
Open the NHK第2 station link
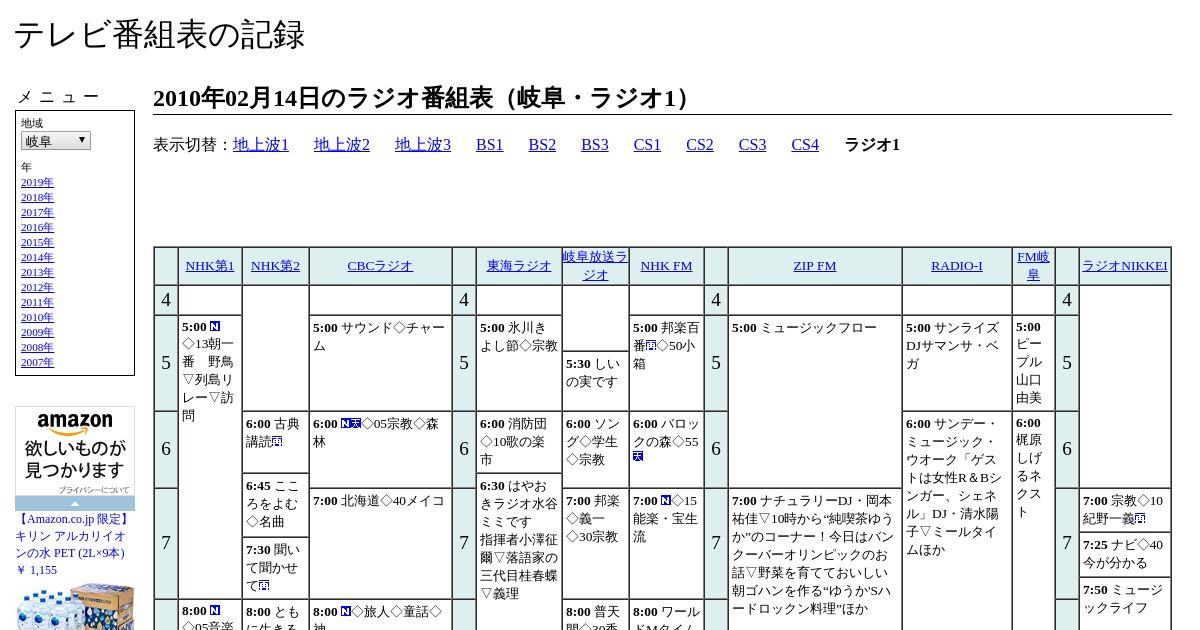[x=275, y=266]
